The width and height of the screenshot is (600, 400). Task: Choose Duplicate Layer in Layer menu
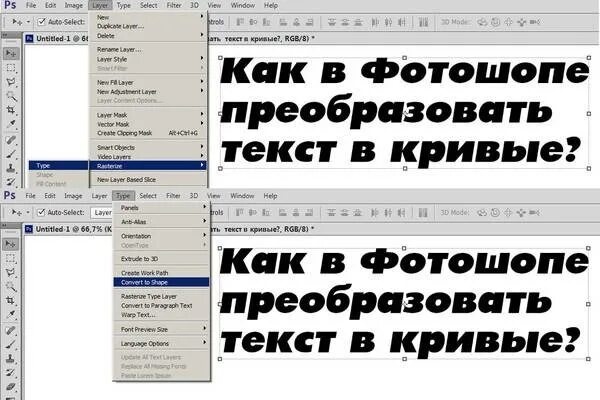point(149,26)
